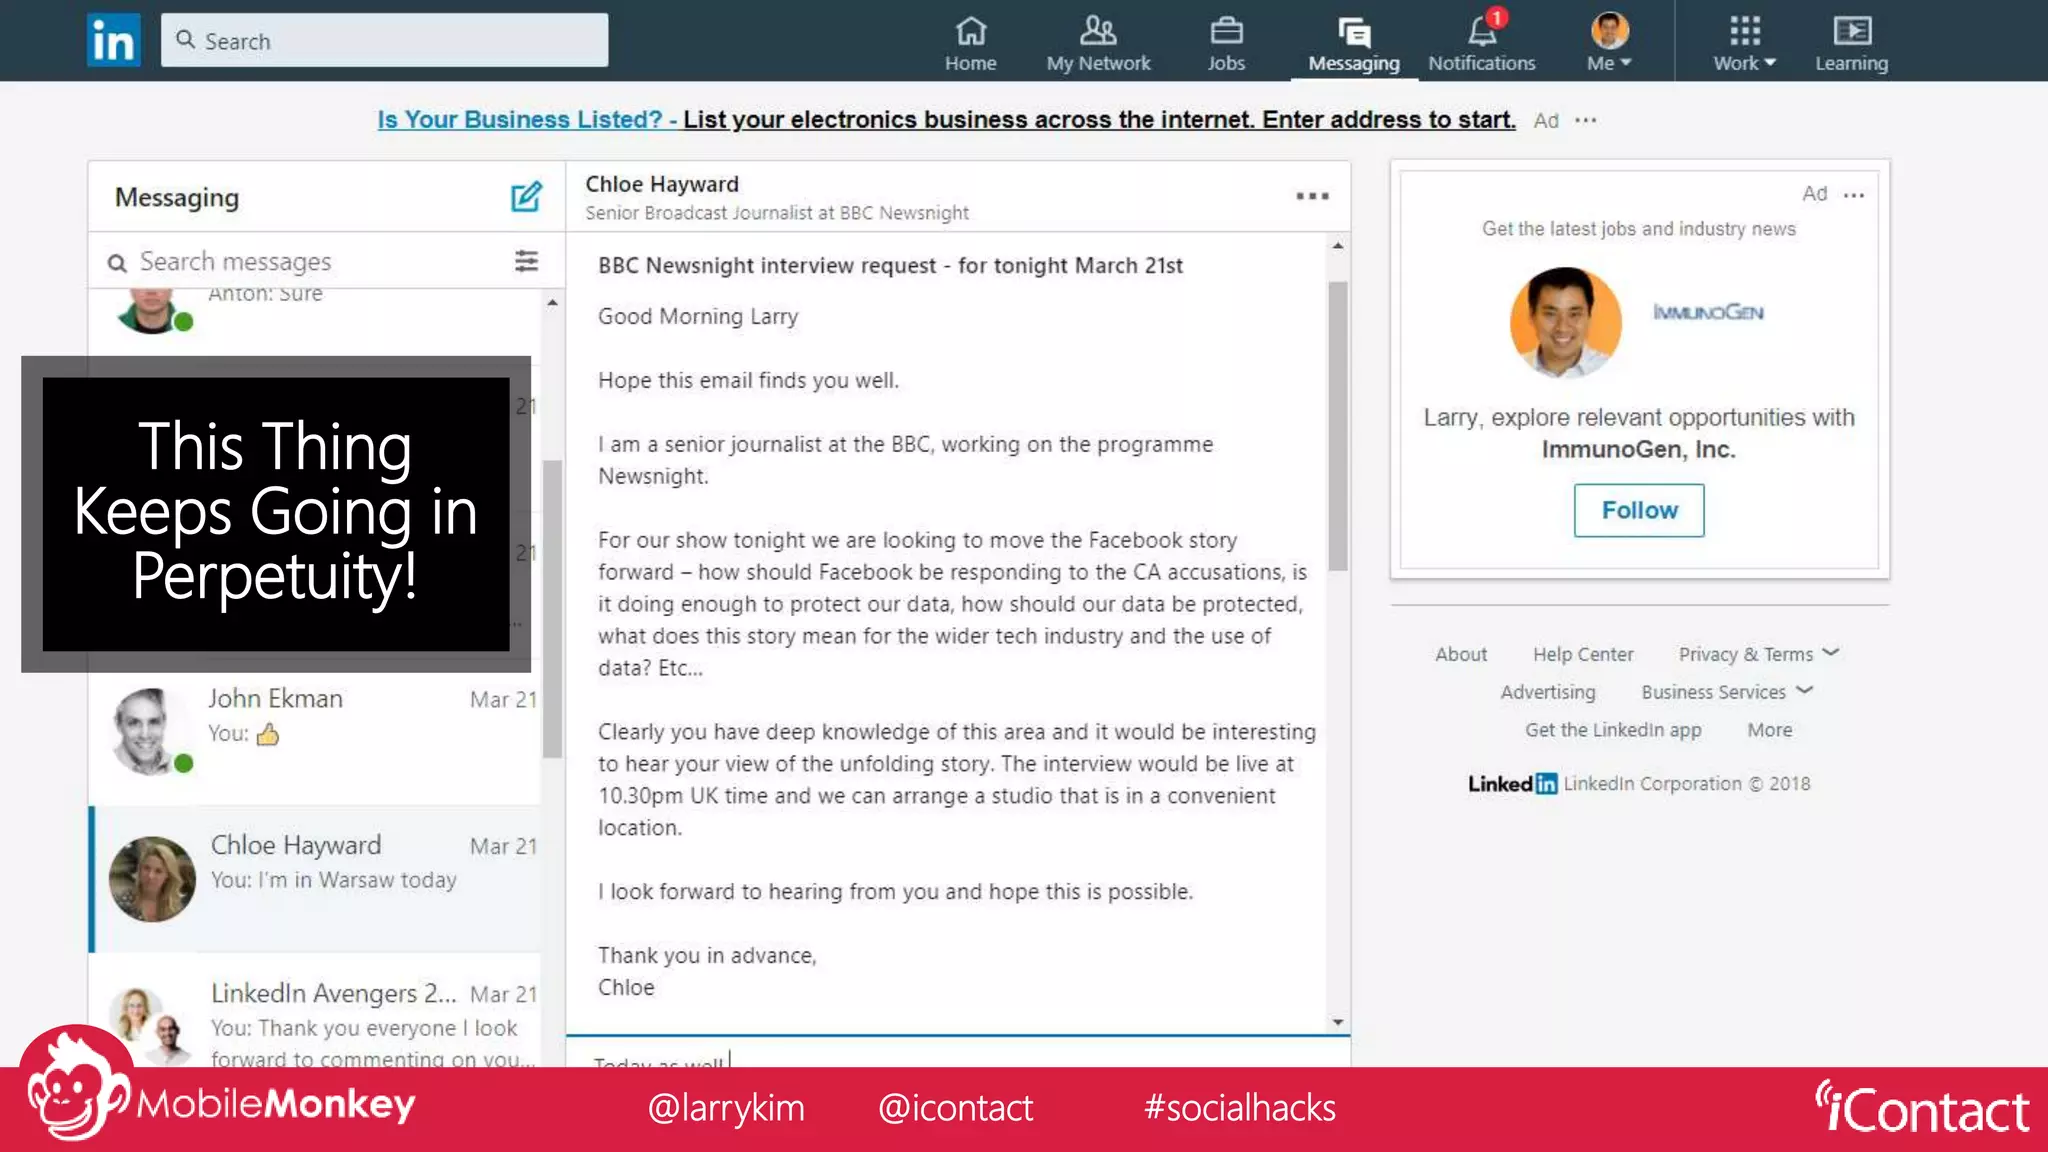
Task: Open the Help Center footer link
Action: pyautogui.click(x=1583, y=654)
